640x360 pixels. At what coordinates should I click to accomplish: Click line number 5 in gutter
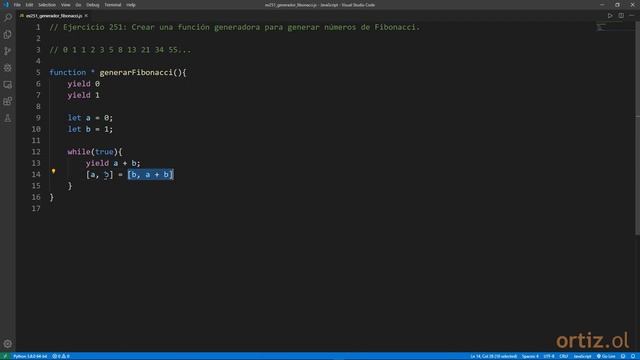point(38,73)
